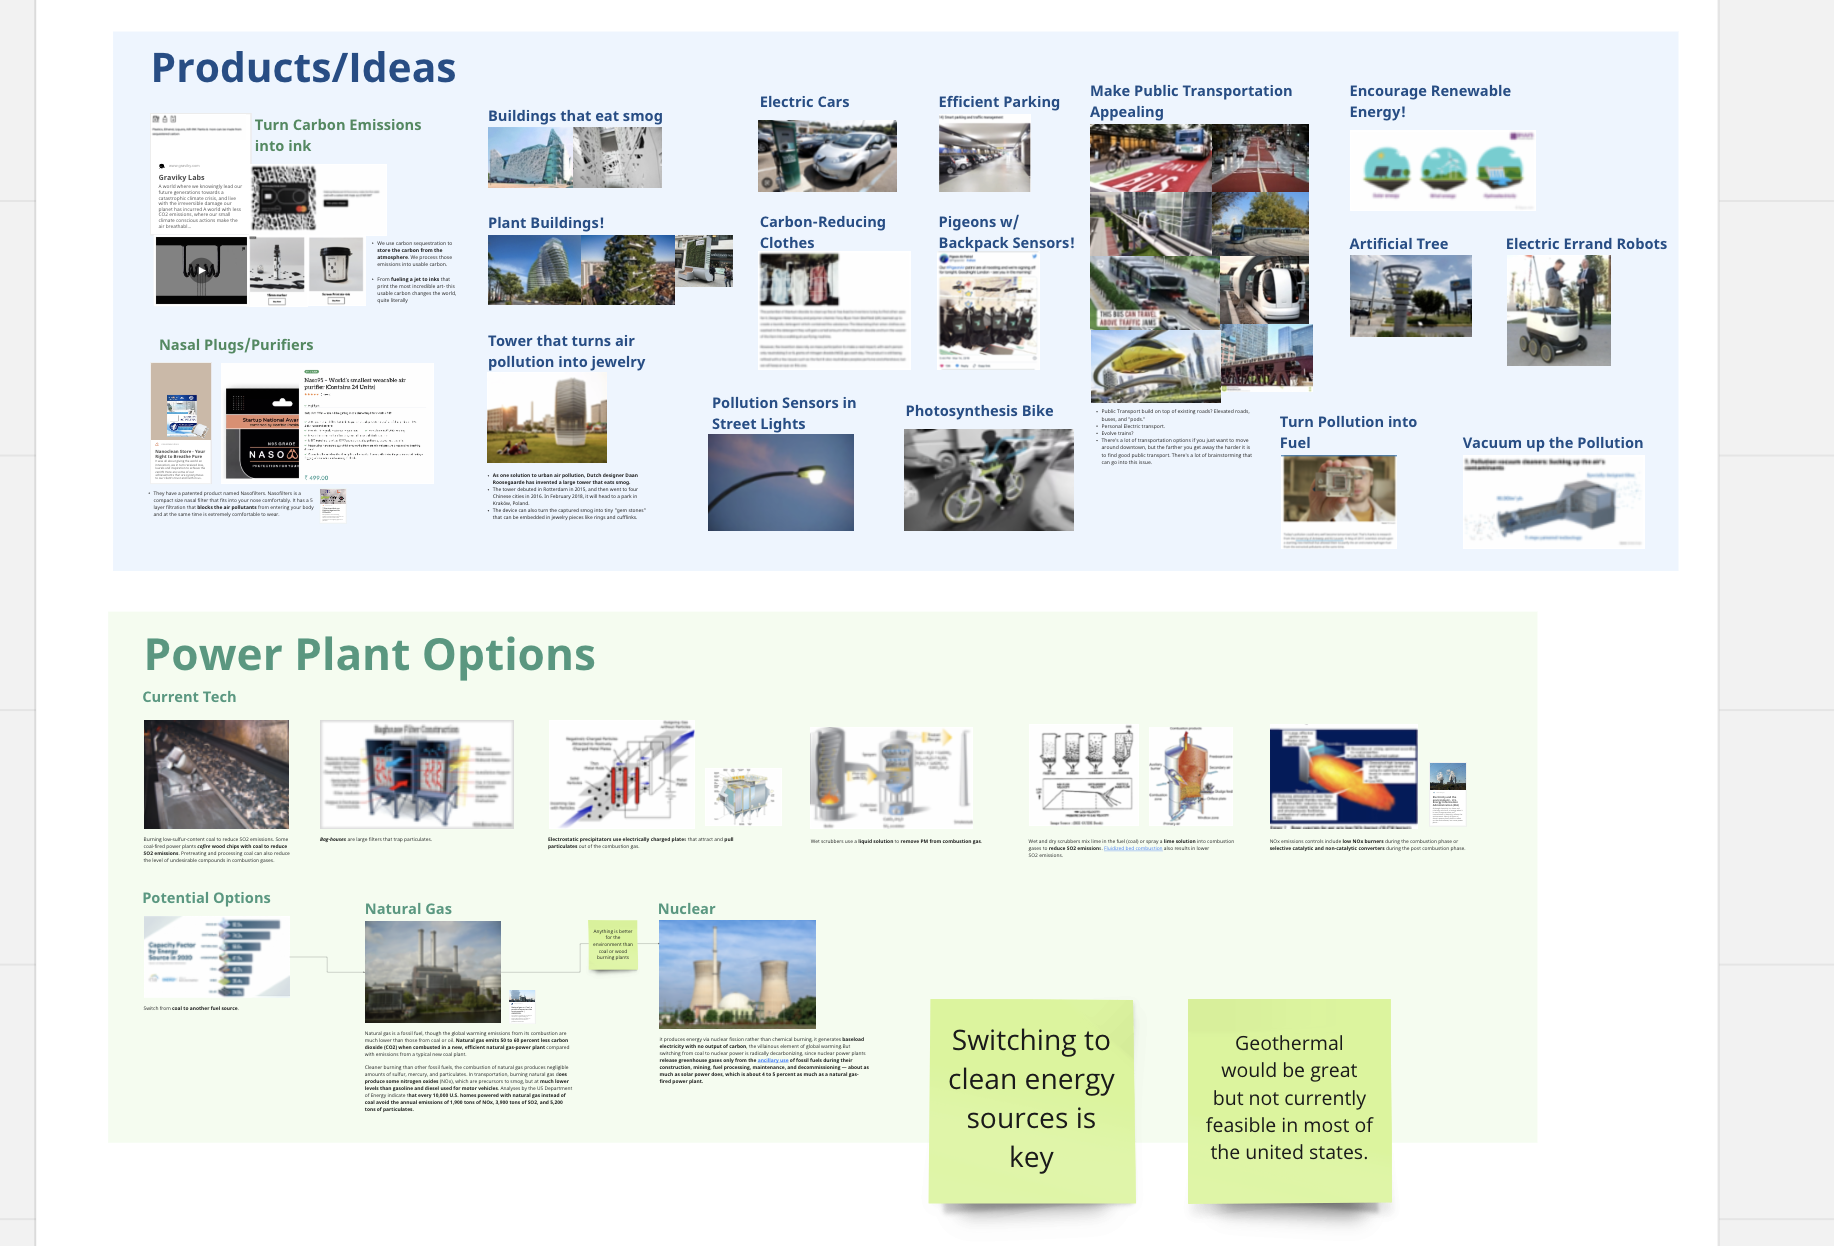
Task: Select the 'Photosynthesis Bike' heading
Action: point(979,411)
